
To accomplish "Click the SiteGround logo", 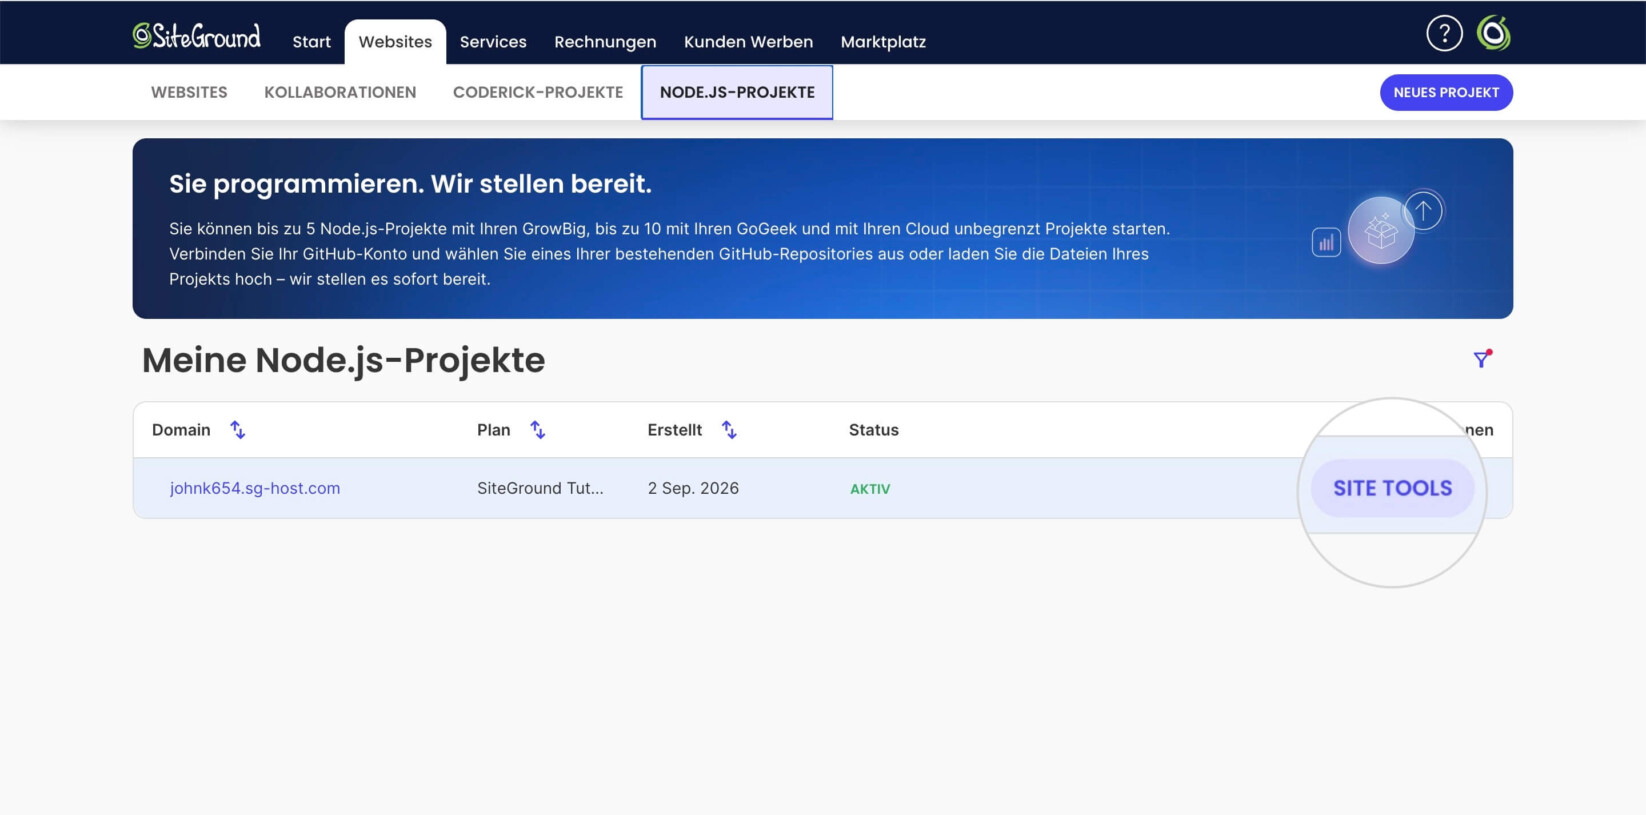I will tap(197, 36).
